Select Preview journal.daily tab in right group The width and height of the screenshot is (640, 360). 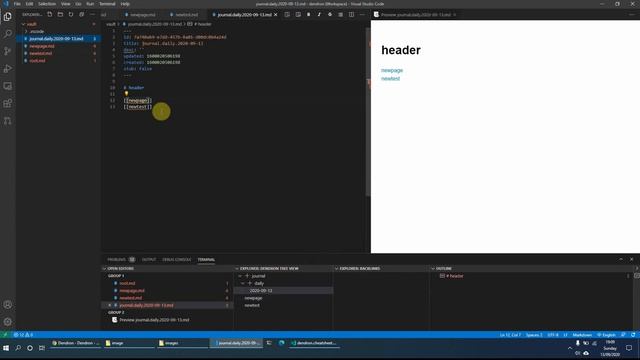pos(416,15)
